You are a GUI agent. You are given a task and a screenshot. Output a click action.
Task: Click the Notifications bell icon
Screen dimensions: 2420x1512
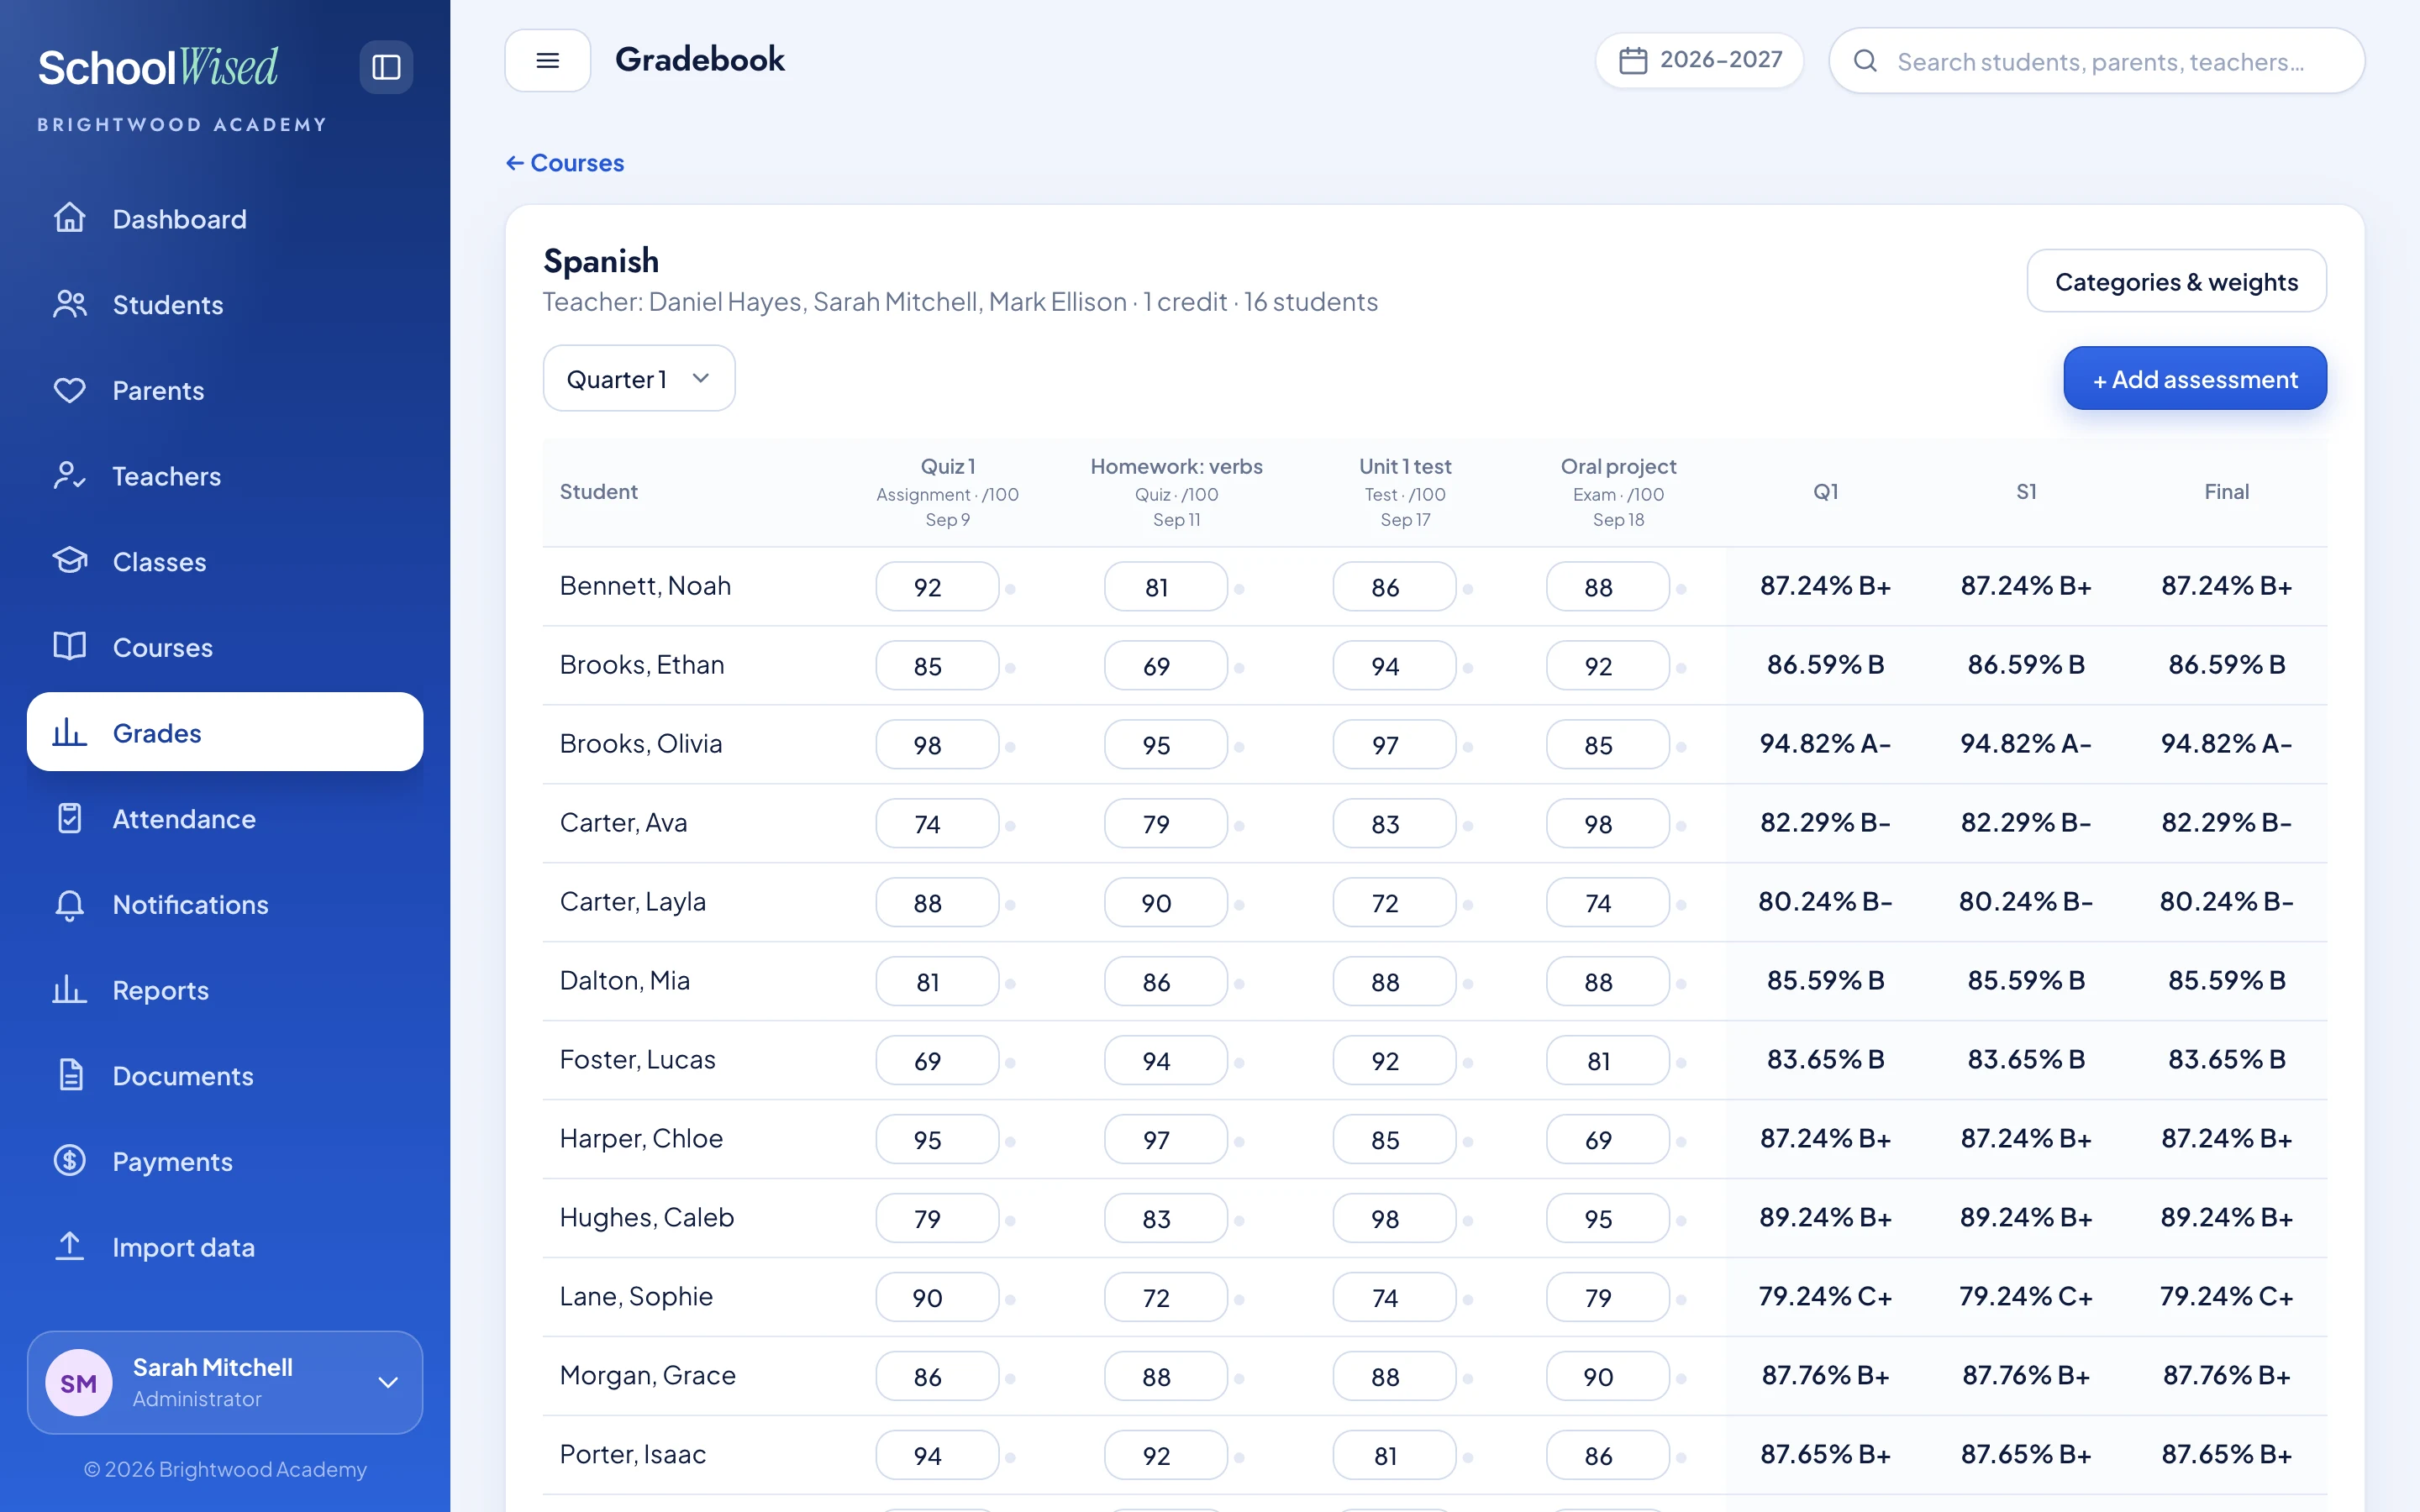pyautogui.click(x=69, y=904)
